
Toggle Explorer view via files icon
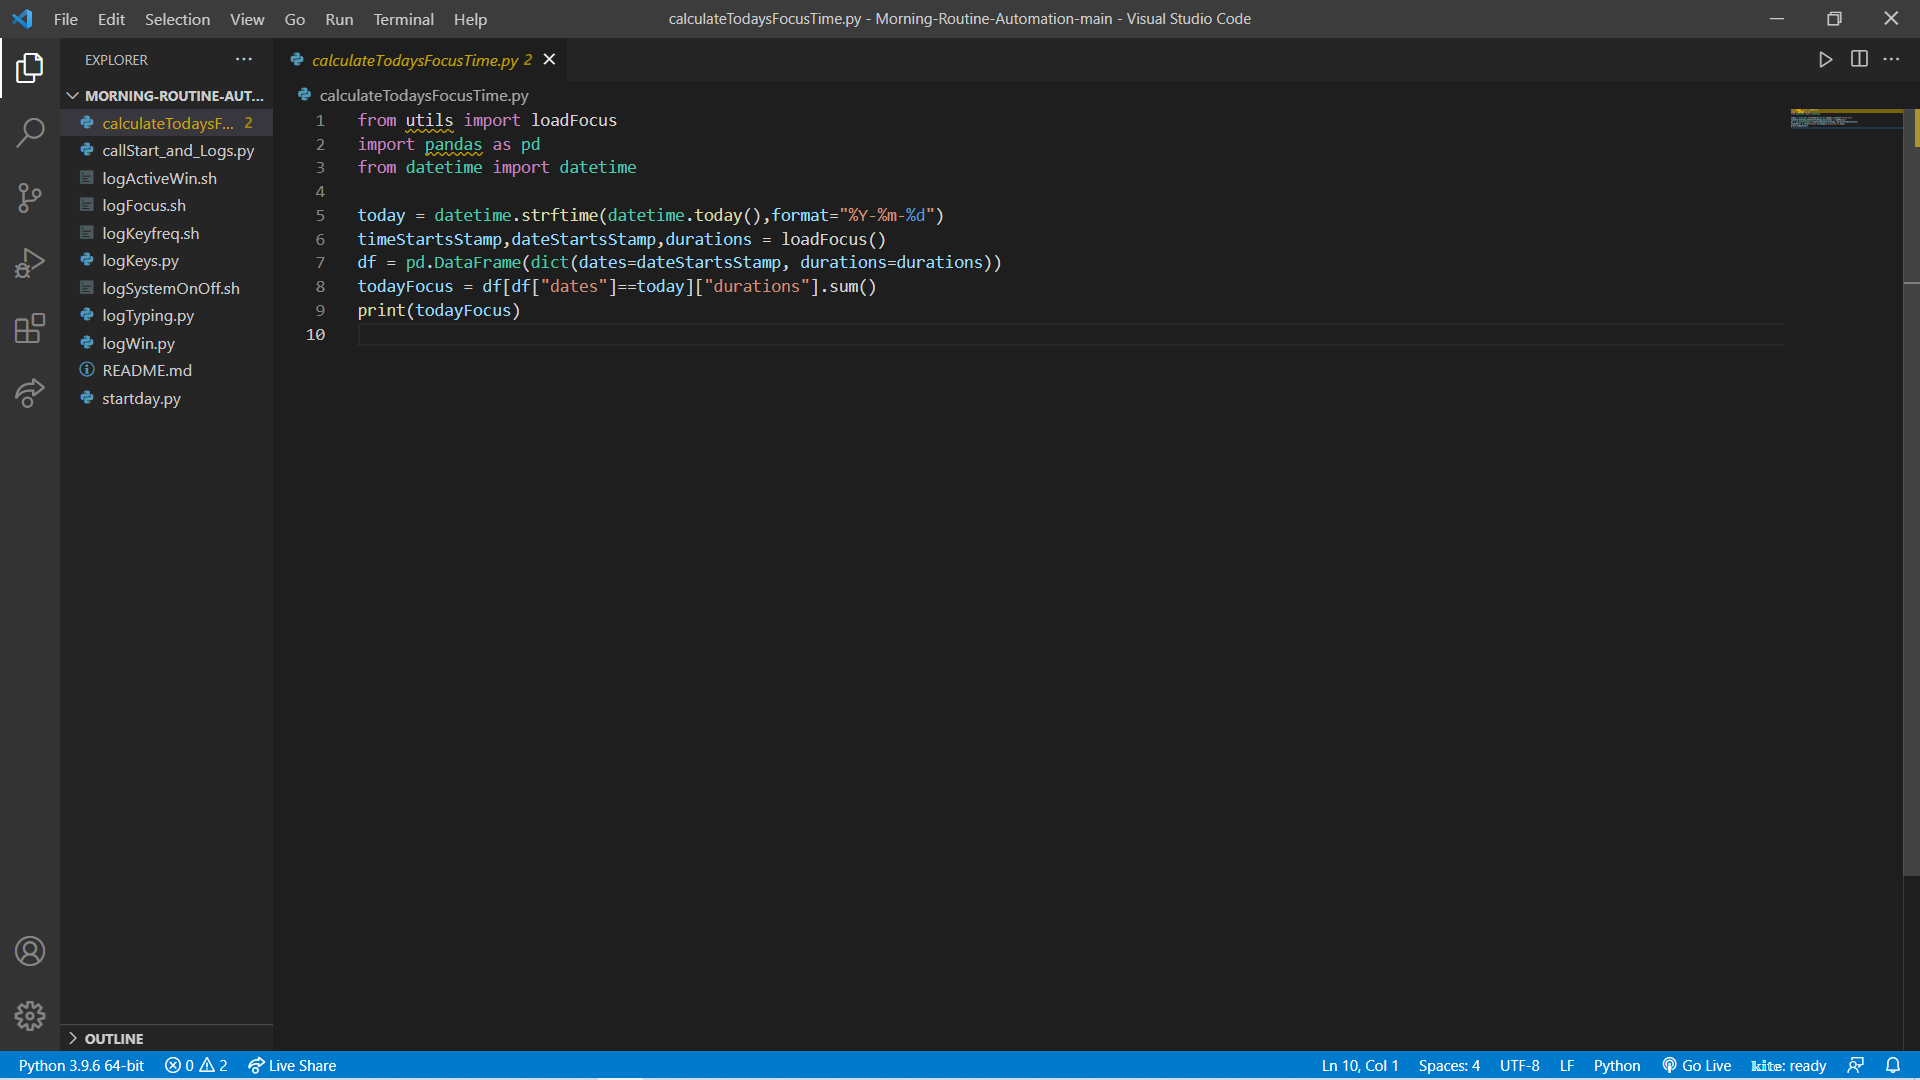pyautogui.click(x=30, y=68)
